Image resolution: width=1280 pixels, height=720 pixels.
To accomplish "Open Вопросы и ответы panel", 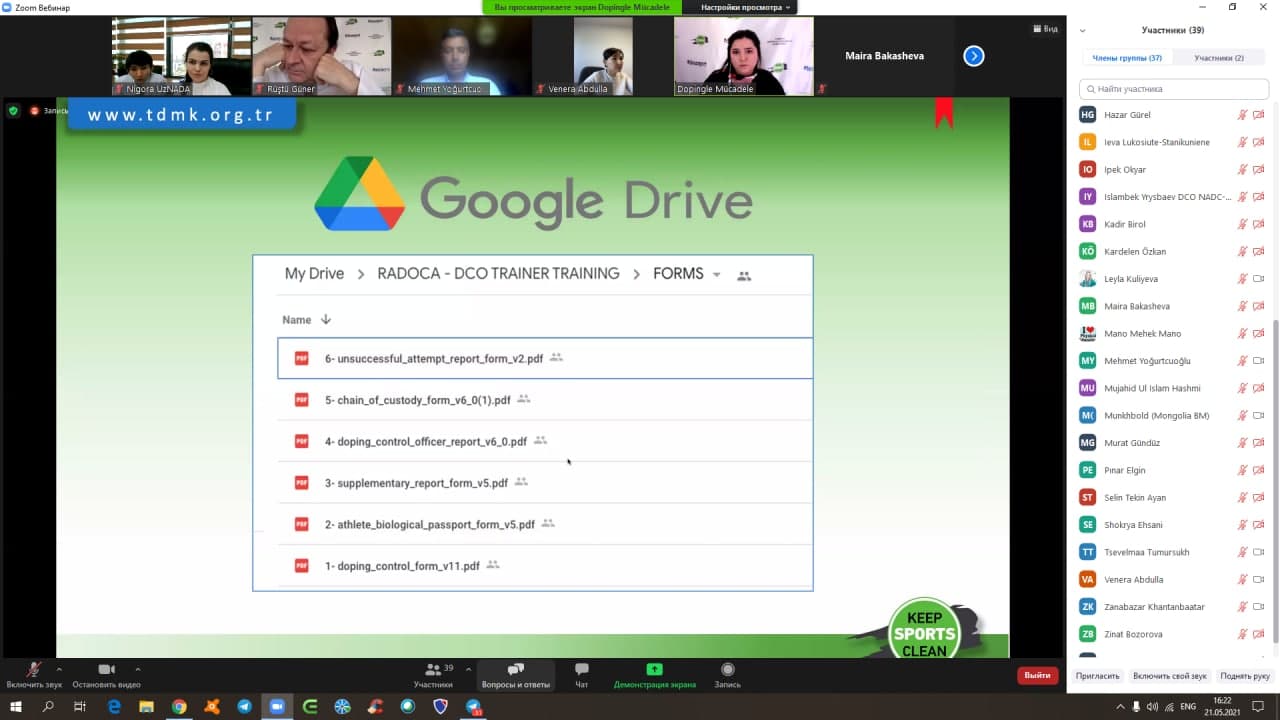I will [516, 675].
